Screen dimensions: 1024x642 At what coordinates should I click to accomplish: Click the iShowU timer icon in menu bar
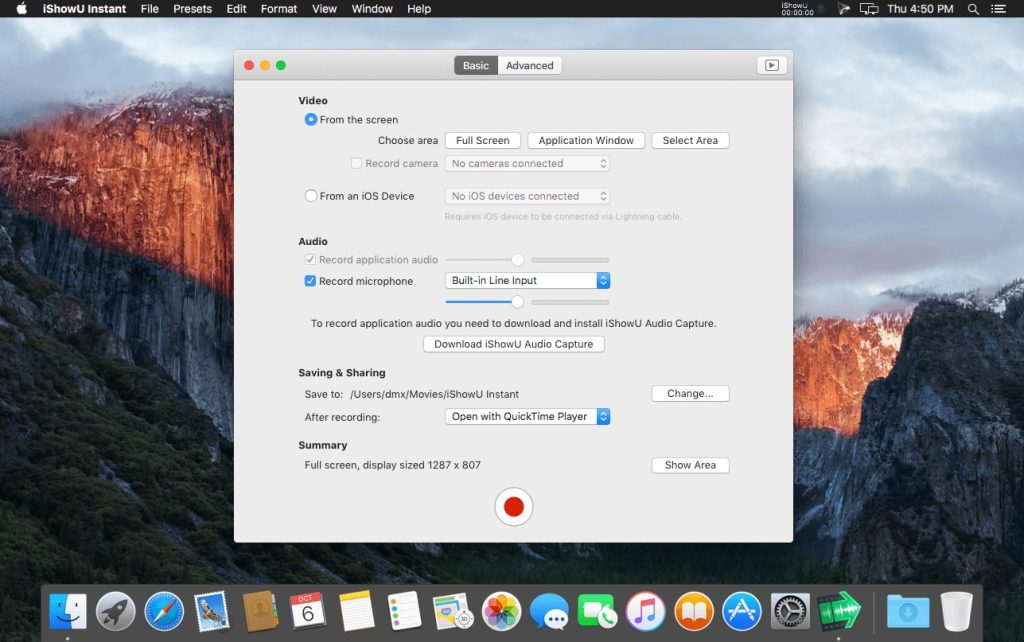[x=797, y=9]
